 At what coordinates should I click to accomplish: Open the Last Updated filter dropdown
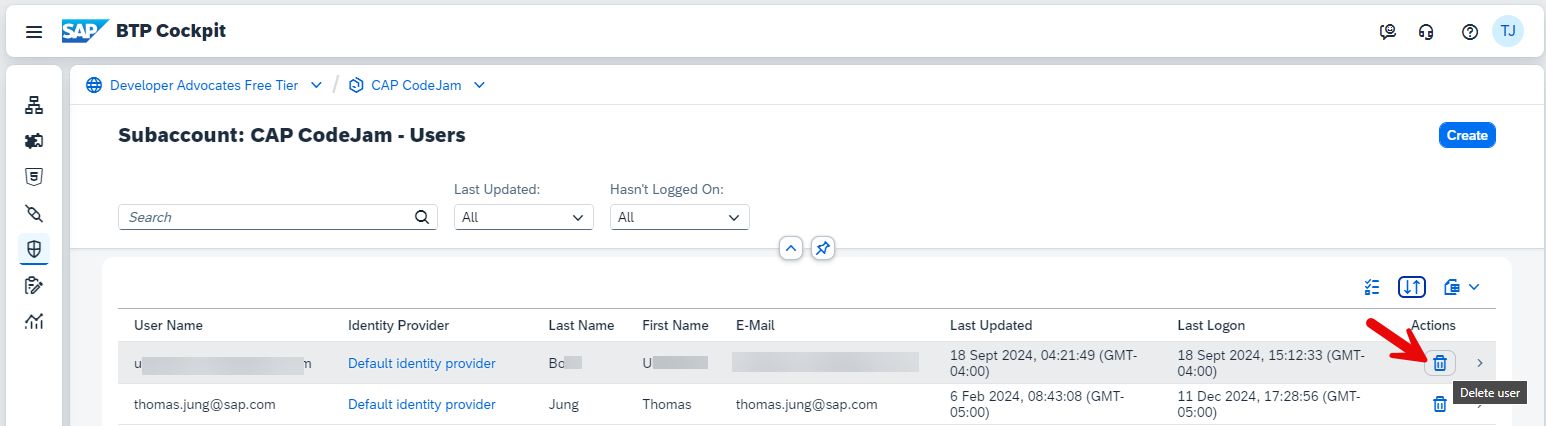[x=523, y=217]
